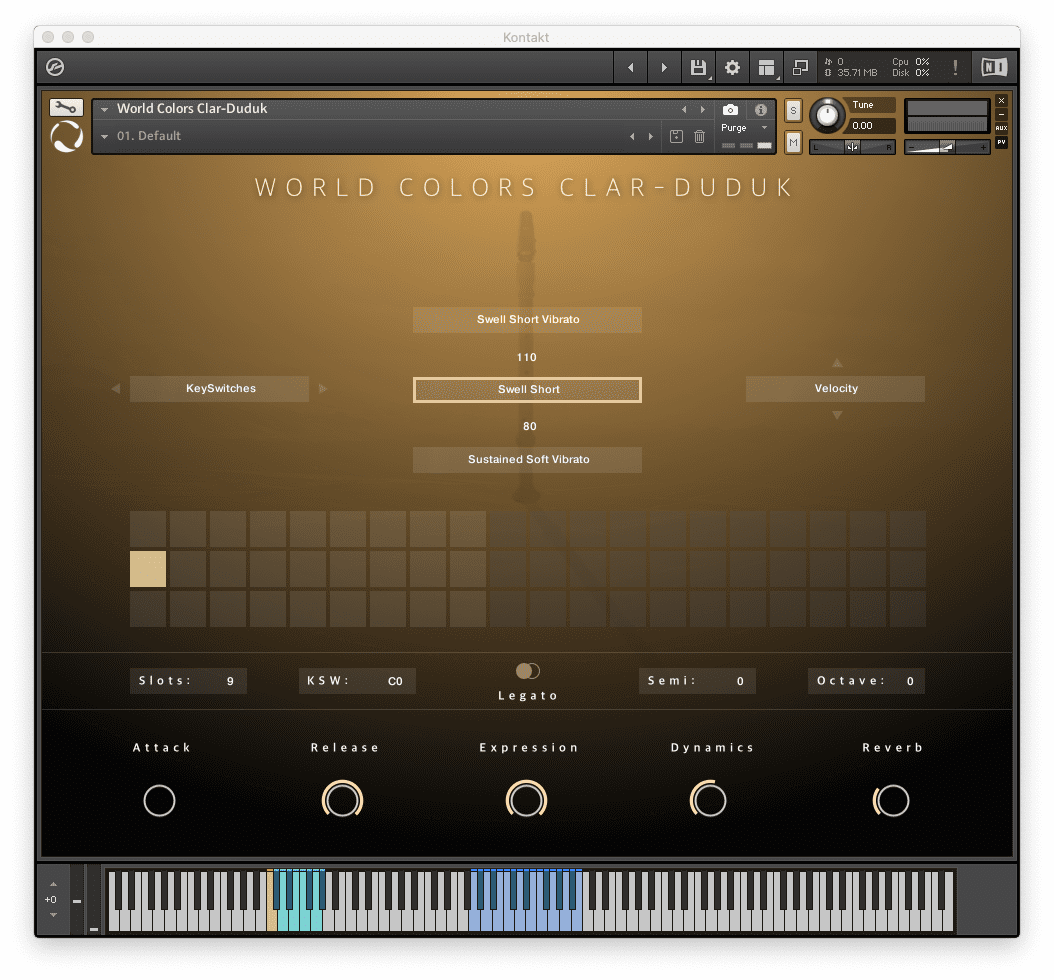Remove the instrument with the X button
This screenshot has height=980, width=1054.
coord(1002,101)
